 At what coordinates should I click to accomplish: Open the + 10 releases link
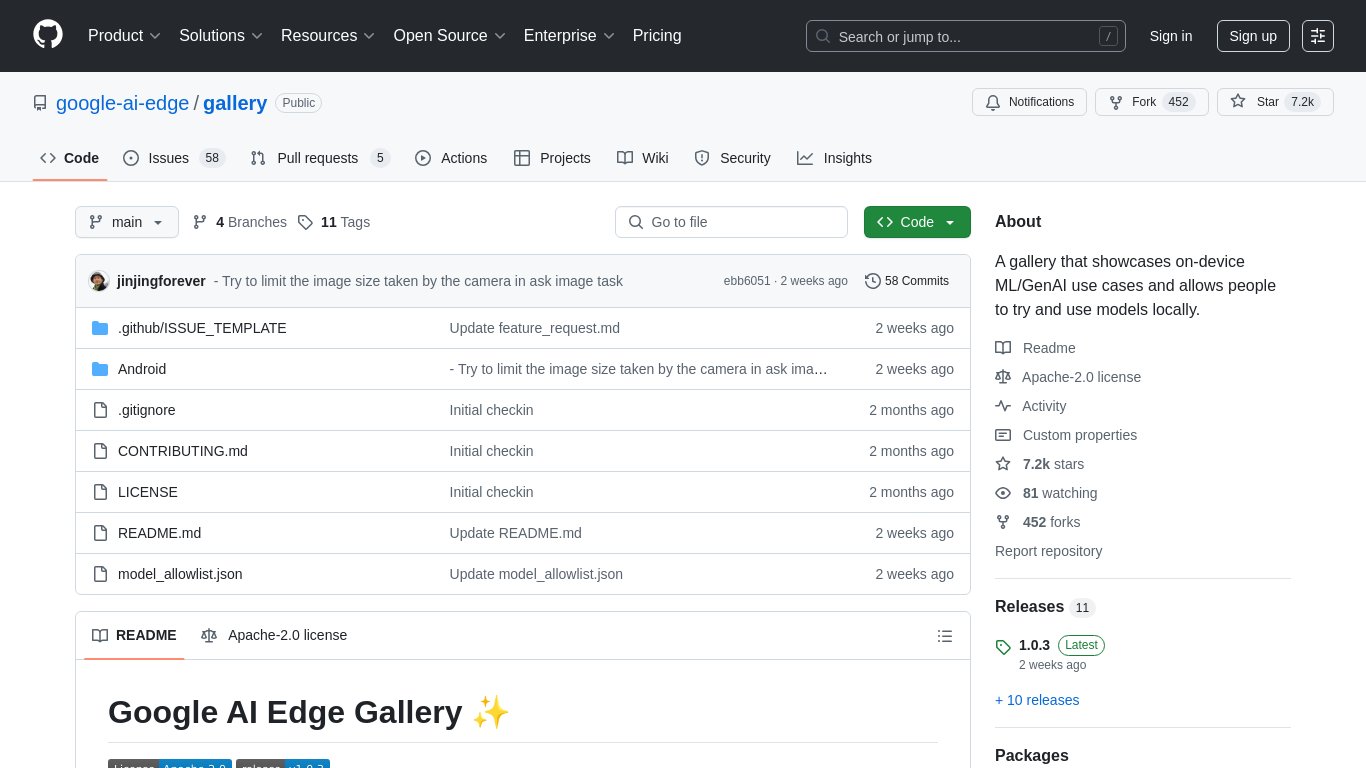pyautogui.click(x=1037, y=700)
